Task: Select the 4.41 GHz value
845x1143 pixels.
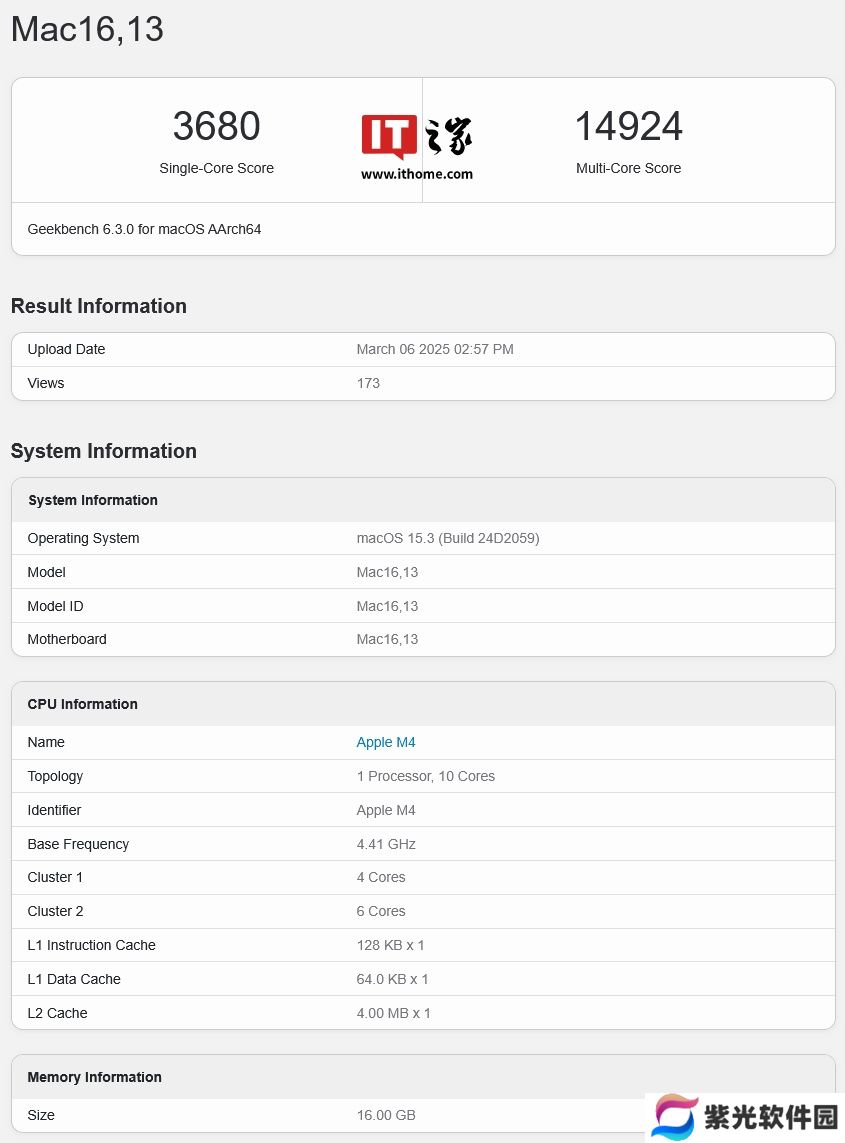Action: tap(386, 844)
